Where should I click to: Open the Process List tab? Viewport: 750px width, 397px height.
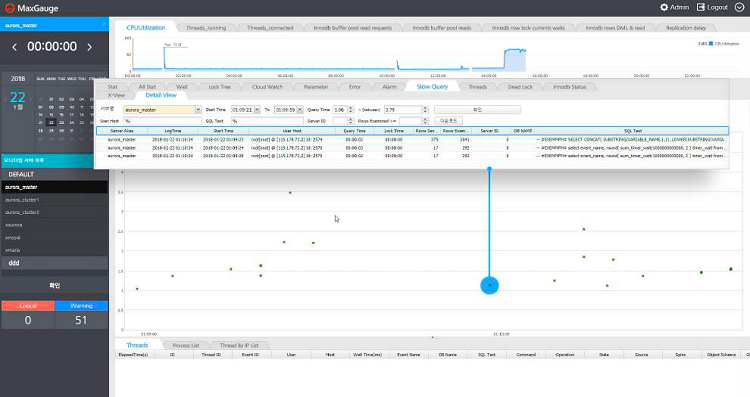[x=186, y=345]
